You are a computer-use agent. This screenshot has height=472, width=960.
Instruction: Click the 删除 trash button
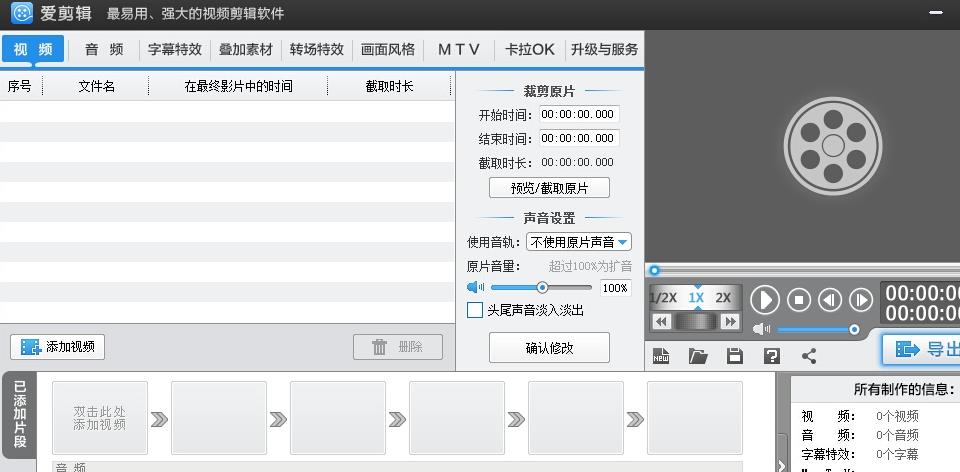(398, 347)
